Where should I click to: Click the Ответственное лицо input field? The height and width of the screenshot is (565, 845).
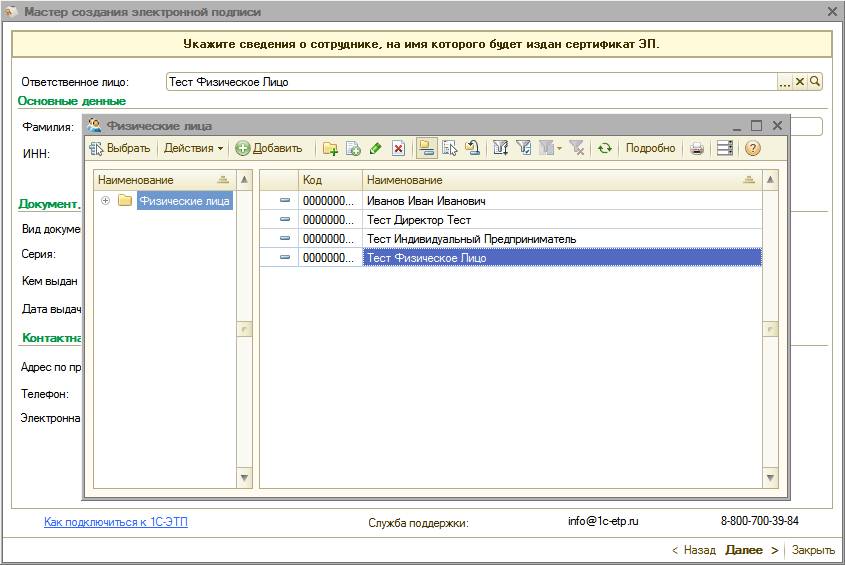[x=472, y=82]
